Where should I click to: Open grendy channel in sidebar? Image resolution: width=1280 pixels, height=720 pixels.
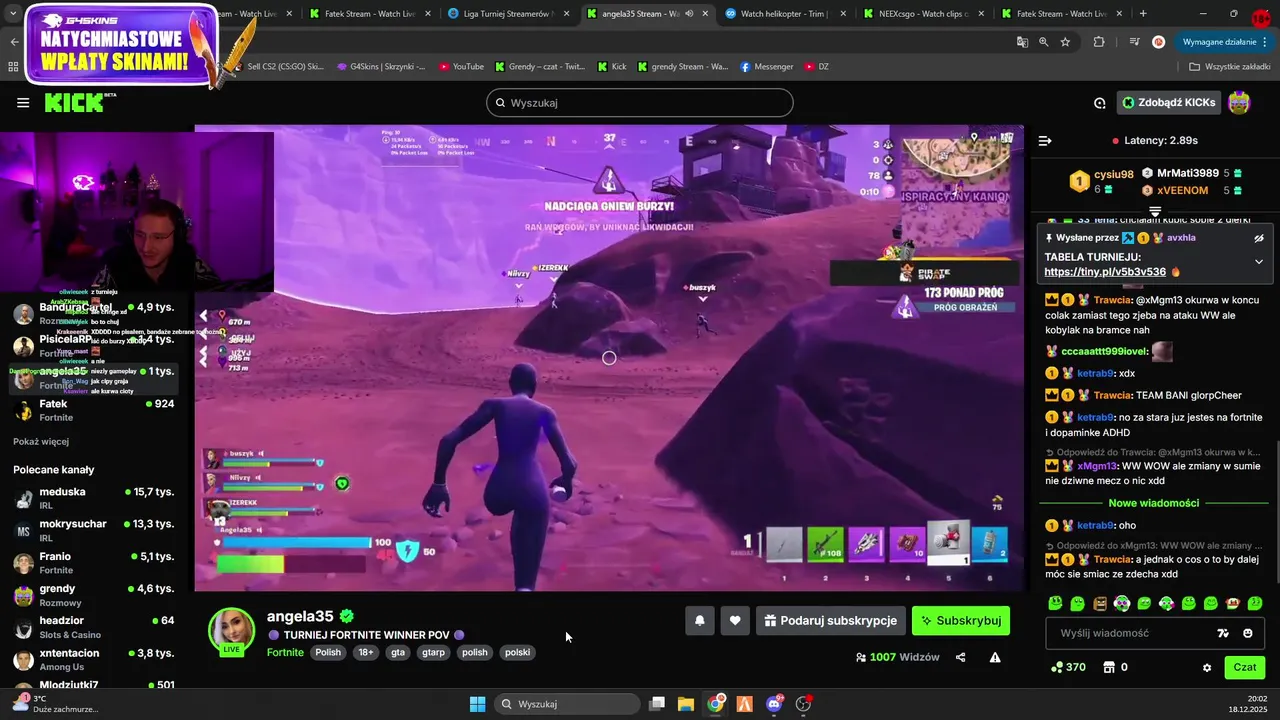95,595
